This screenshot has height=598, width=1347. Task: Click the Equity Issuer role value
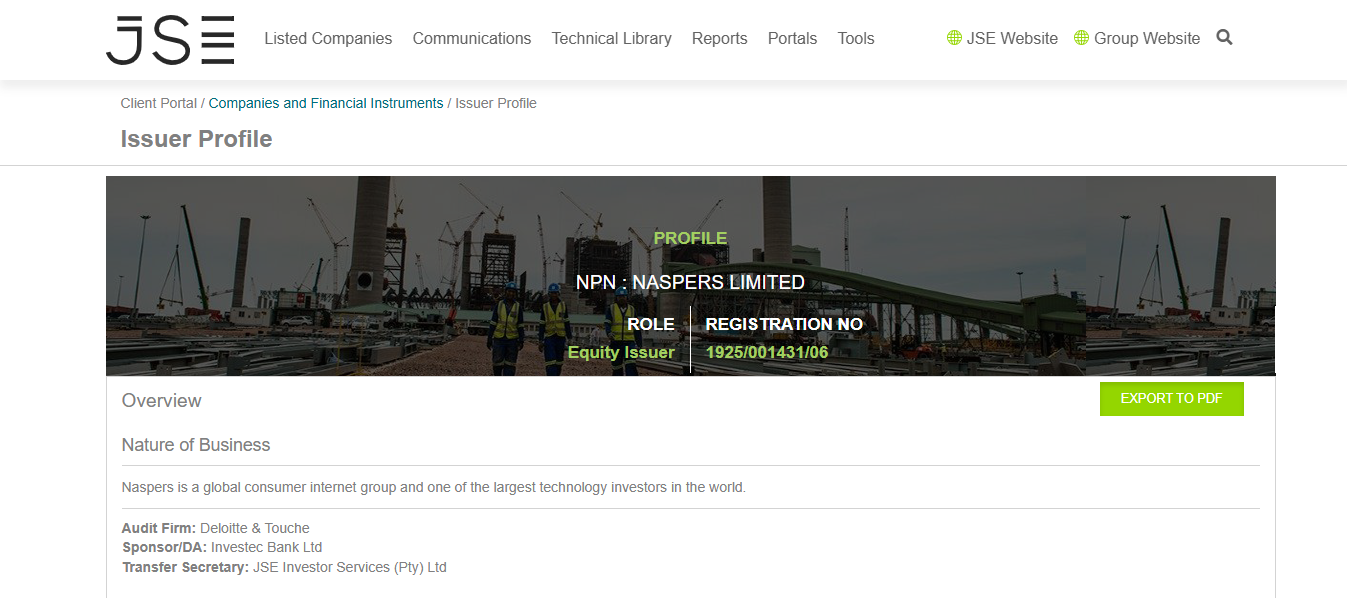(621, 352)
